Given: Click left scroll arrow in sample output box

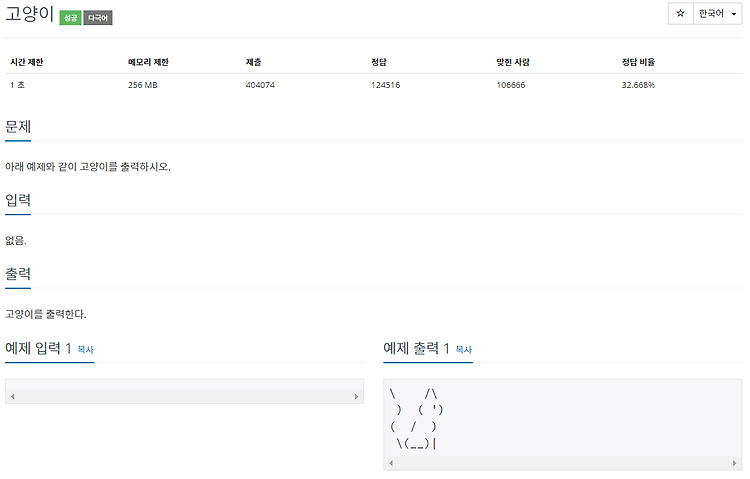Looking at the screenshot, I should [x=391, y=463].
